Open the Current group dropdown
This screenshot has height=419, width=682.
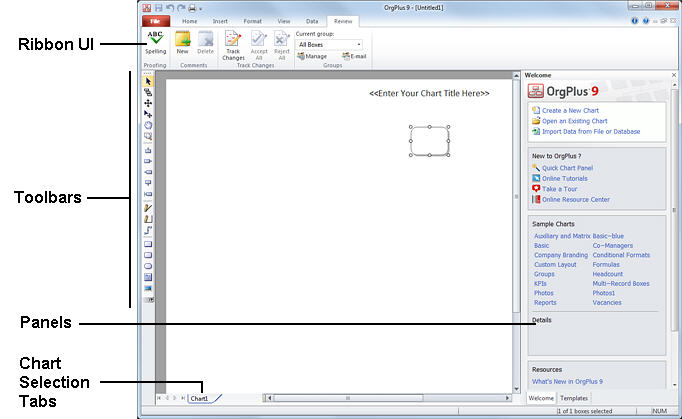[x=329, y=44]
